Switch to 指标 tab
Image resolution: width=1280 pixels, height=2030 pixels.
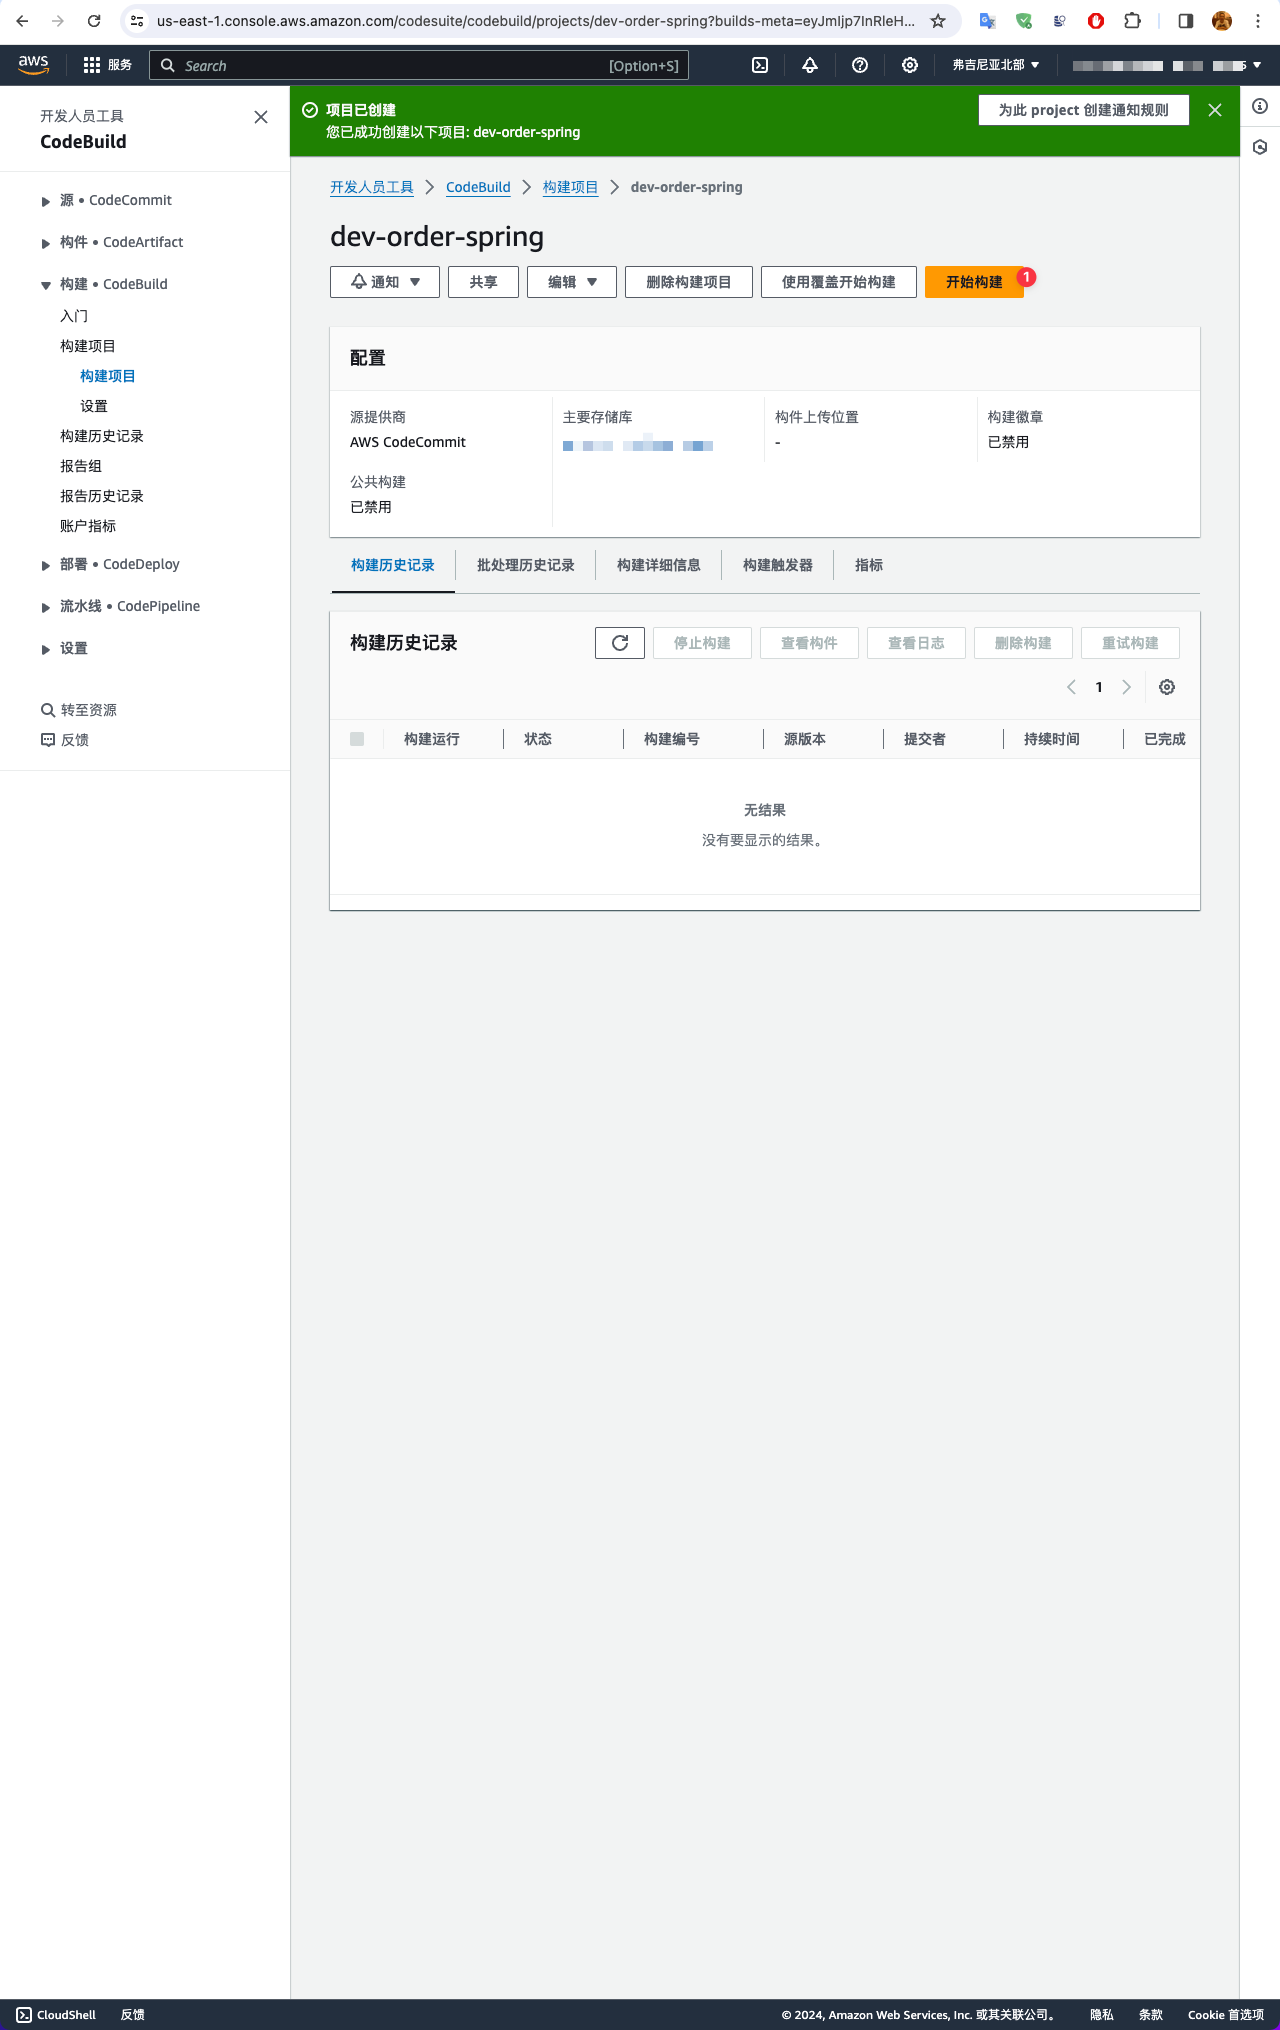[x=869, y=565]
